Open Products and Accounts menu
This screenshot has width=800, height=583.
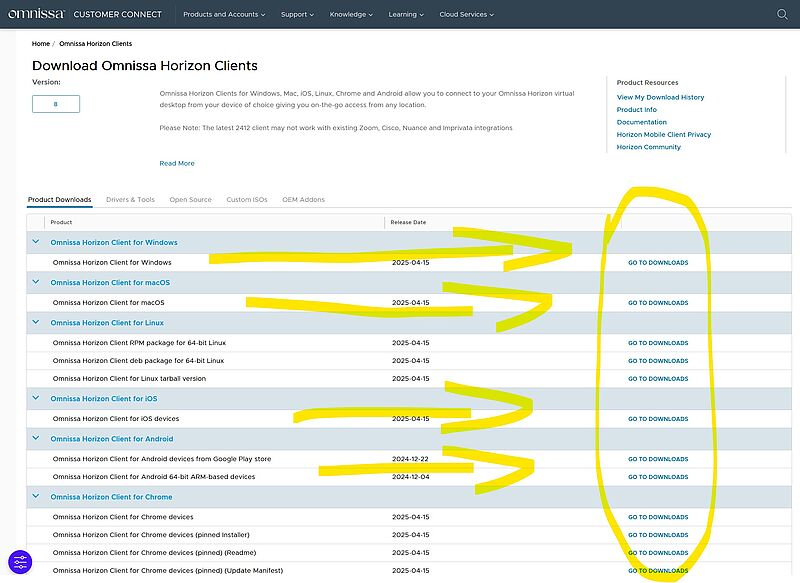pos(224,14)
